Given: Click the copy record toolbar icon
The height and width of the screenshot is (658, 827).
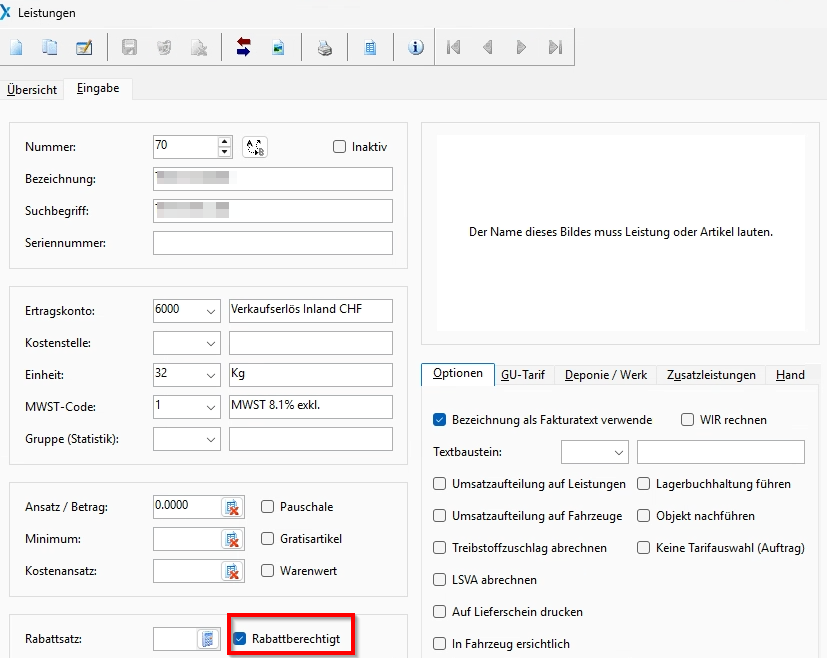Looking at the screenshot, I should 50,47.
